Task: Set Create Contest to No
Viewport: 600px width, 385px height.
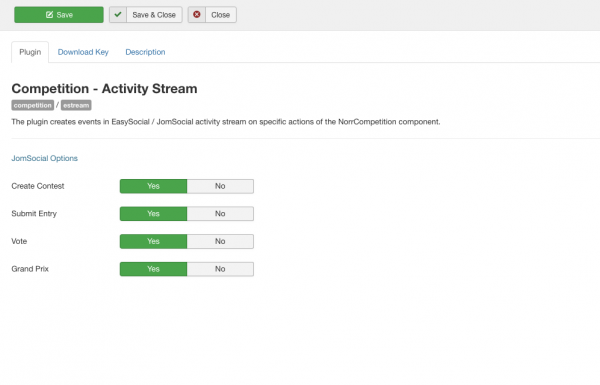Action: tap(220, 186)
